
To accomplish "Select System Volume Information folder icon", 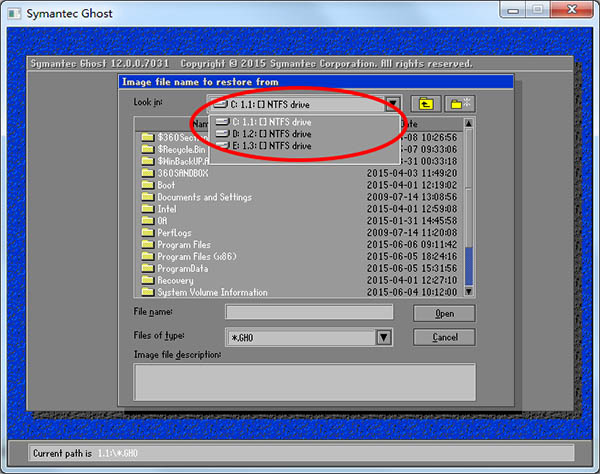I will point(147,292).
